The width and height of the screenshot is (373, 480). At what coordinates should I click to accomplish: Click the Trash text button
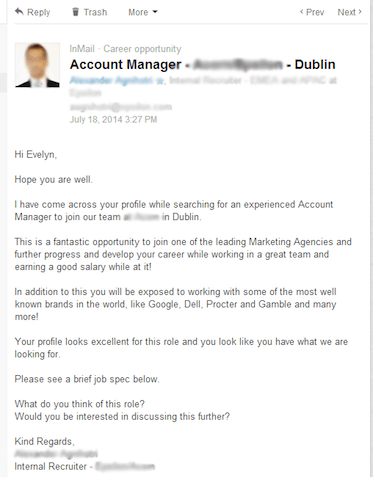click(x=95, y=12)
